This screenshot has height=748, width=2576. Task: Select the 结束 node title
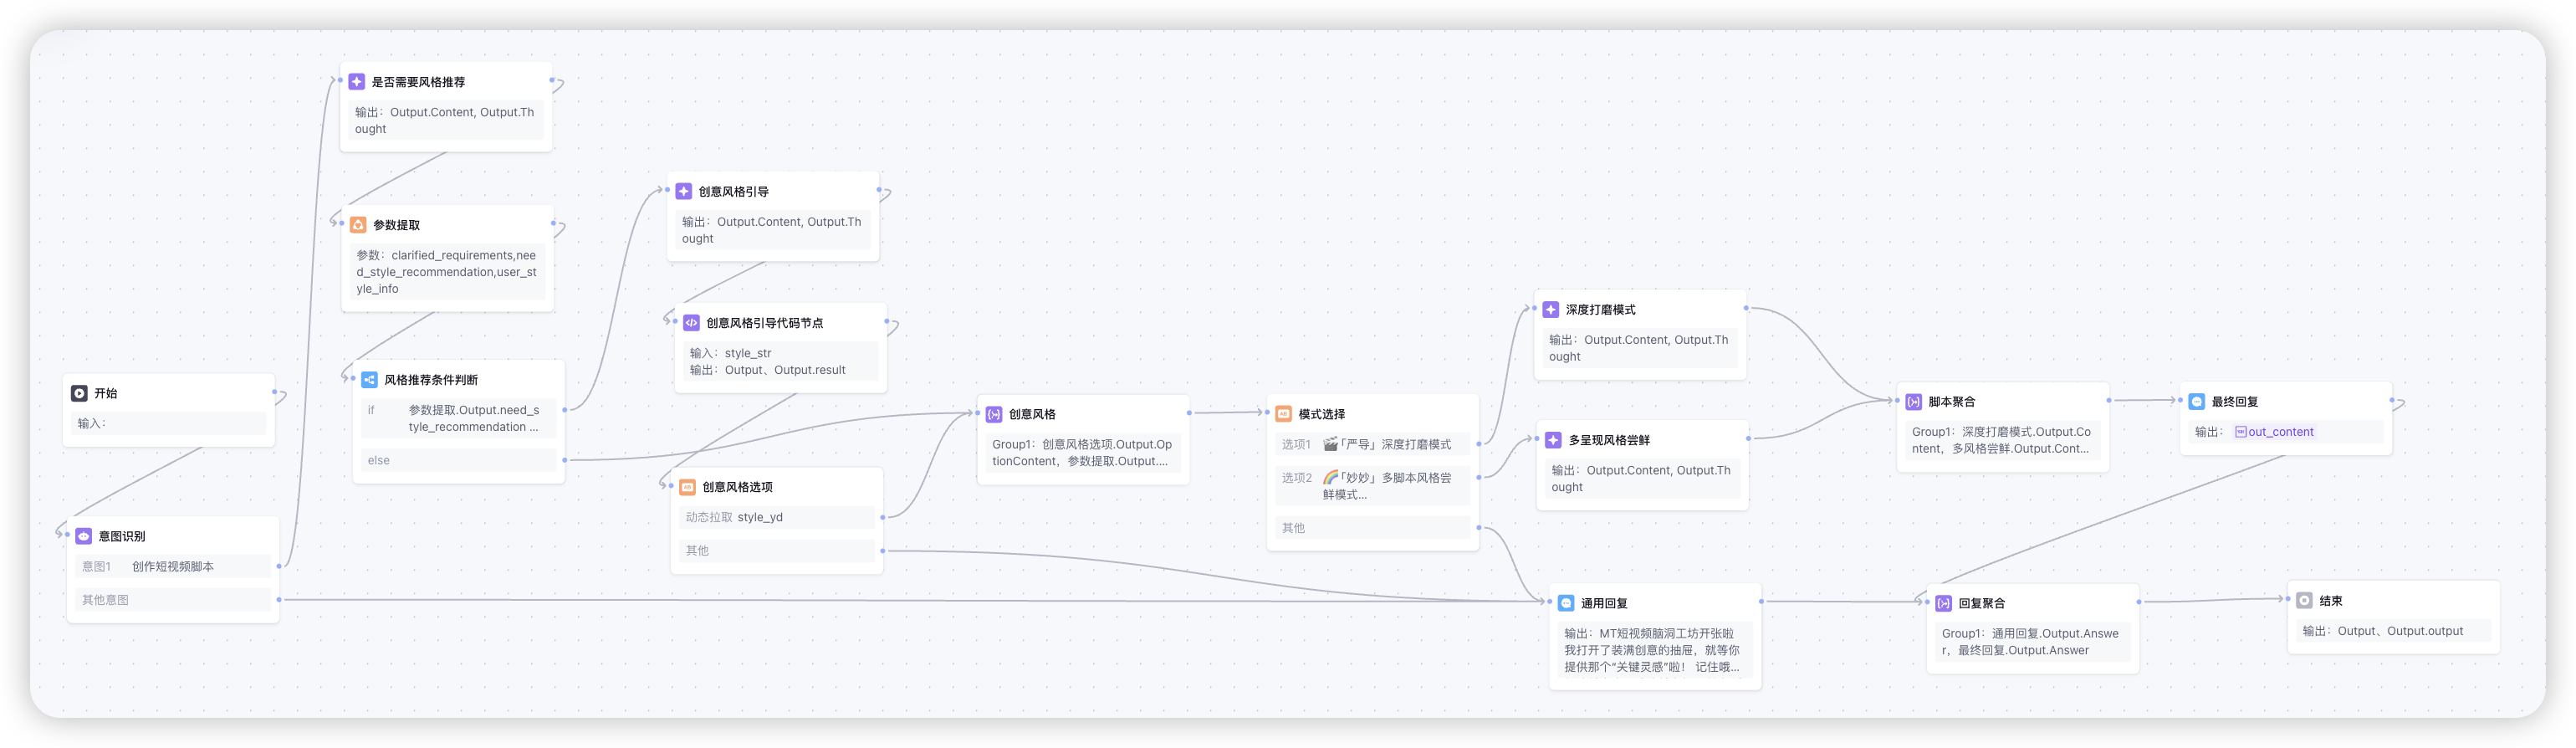click(x=2331, y=601)
